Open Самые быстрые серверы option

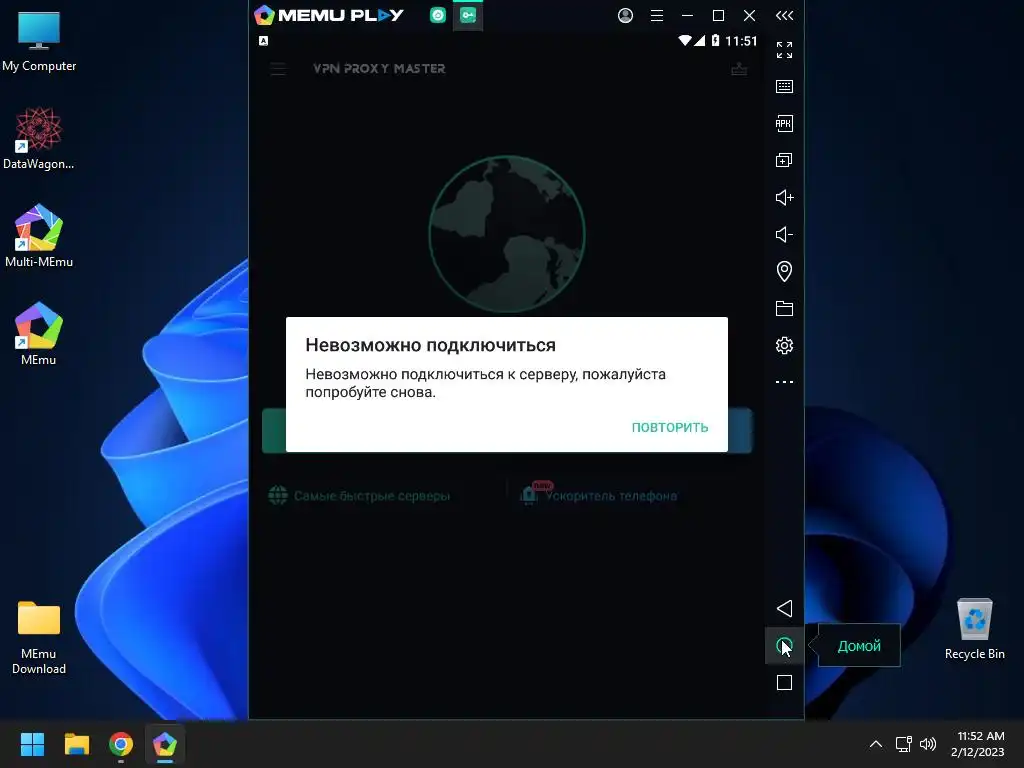[359, 496]
